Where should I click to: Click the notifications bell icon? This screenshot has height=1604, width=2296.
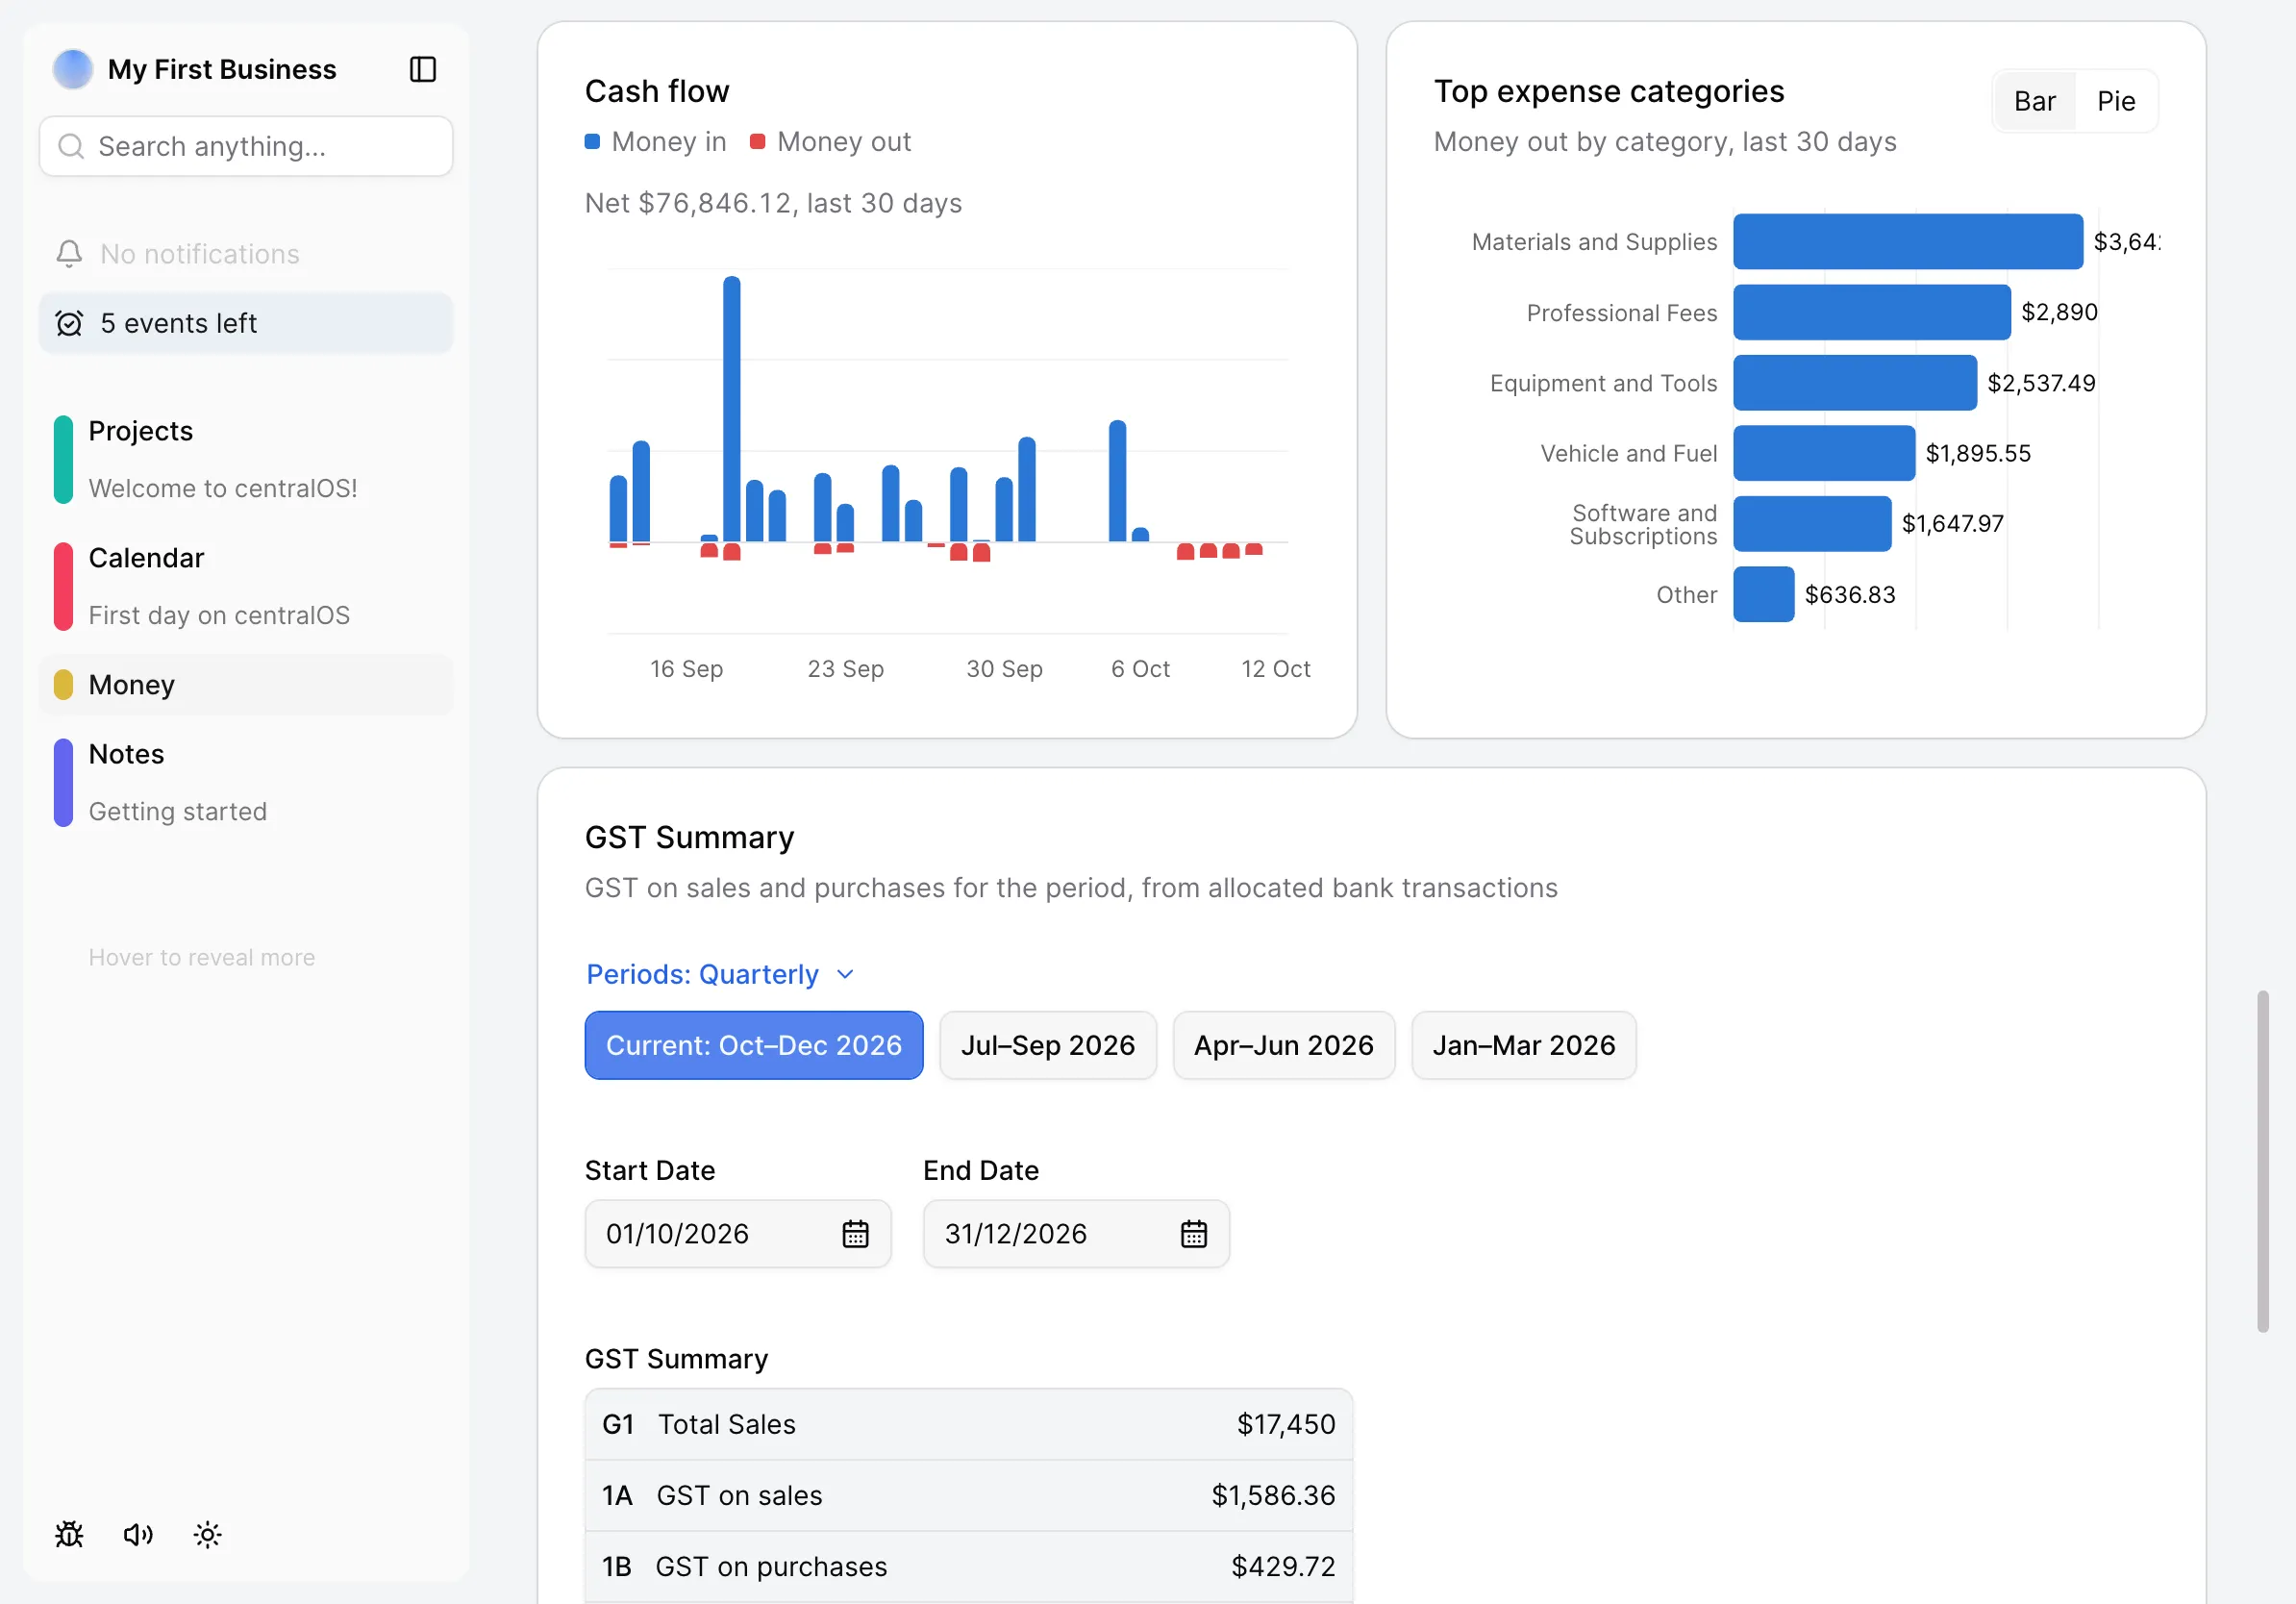point(69,254)
